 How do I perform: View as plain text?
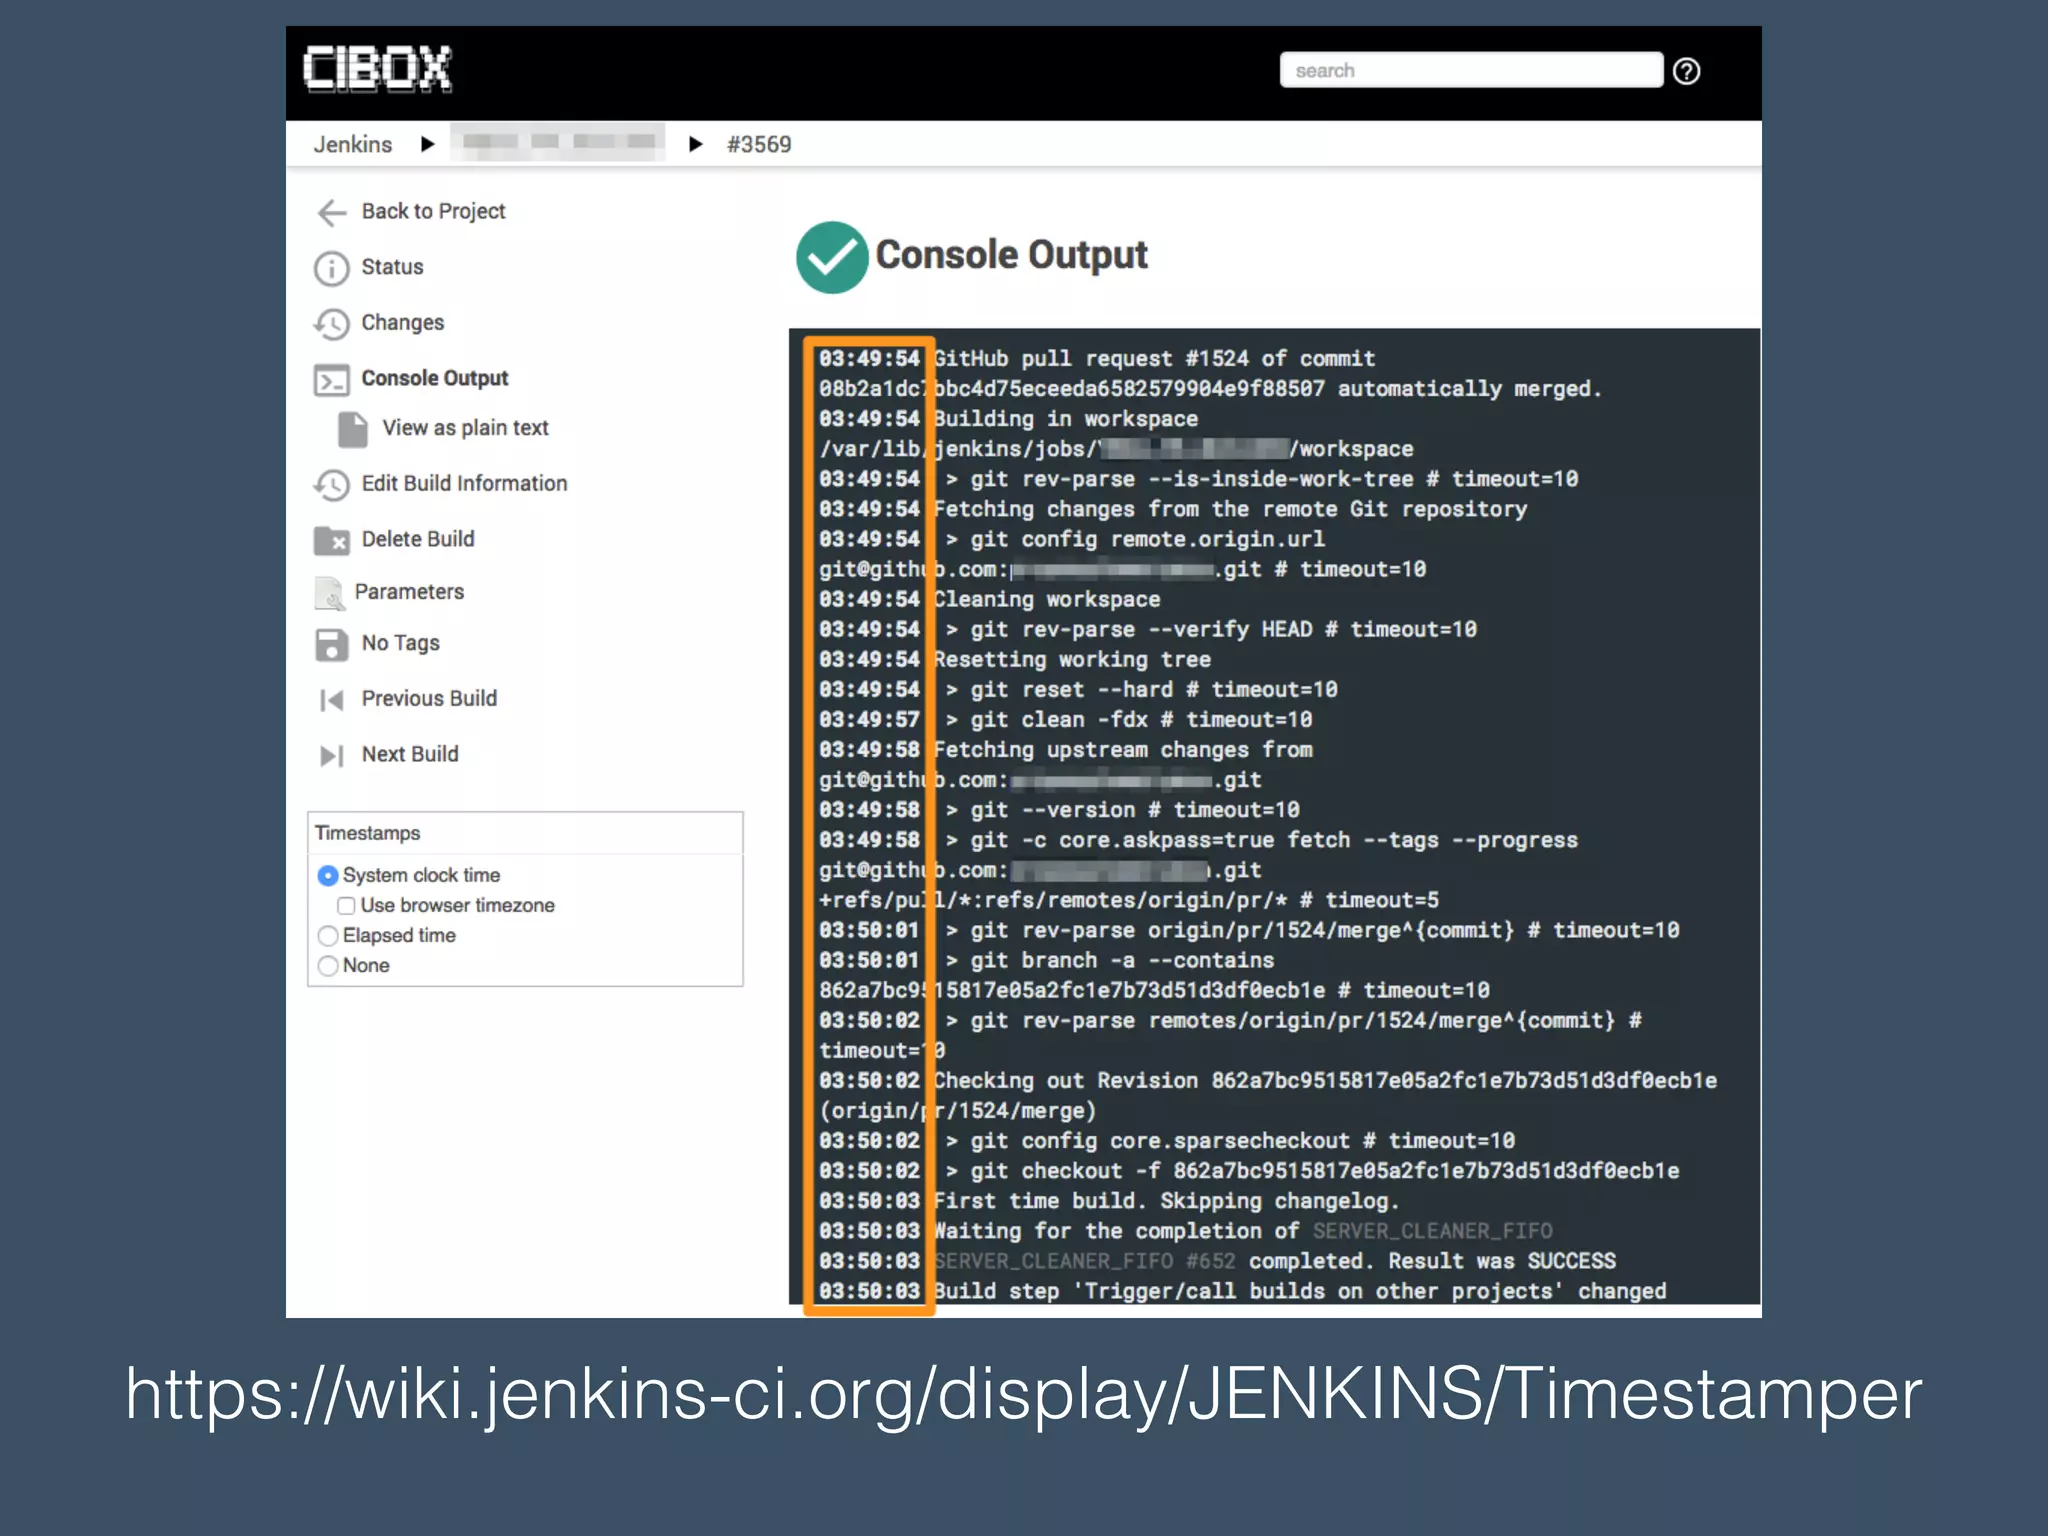click(465, 428)
